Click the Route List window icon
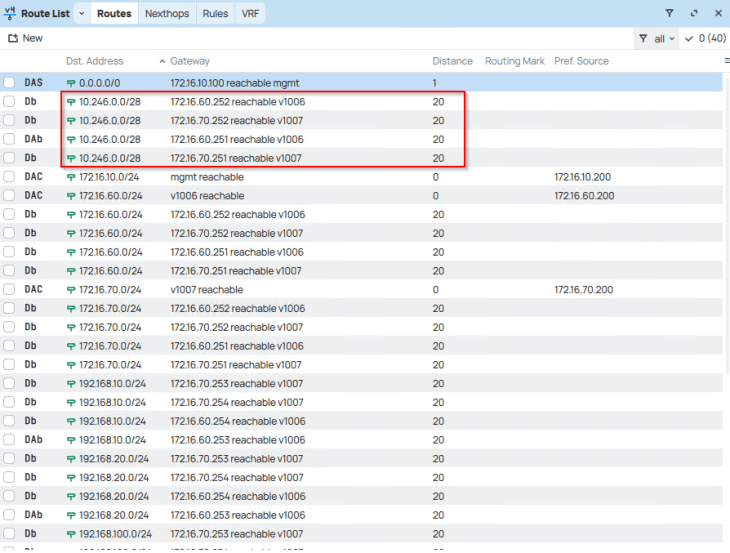This screenshot has height=553, width=730. [x=10, y=14]
